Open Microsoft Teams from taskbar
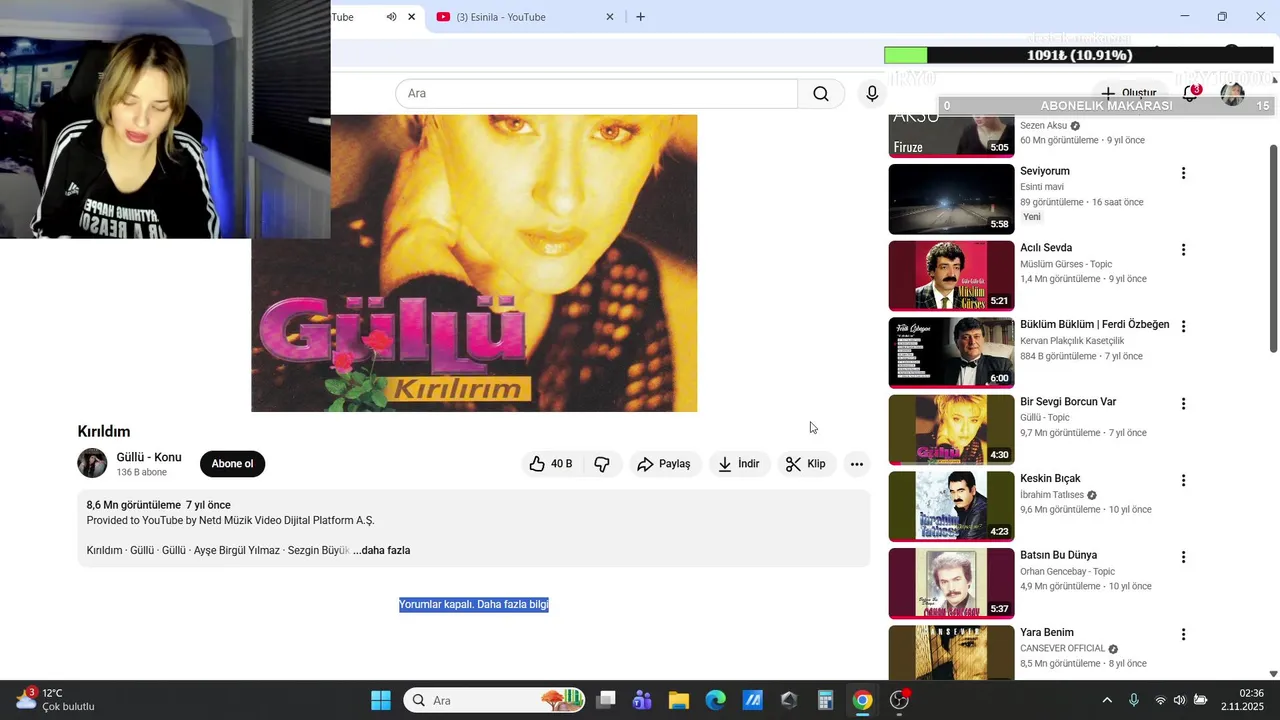 642,700
